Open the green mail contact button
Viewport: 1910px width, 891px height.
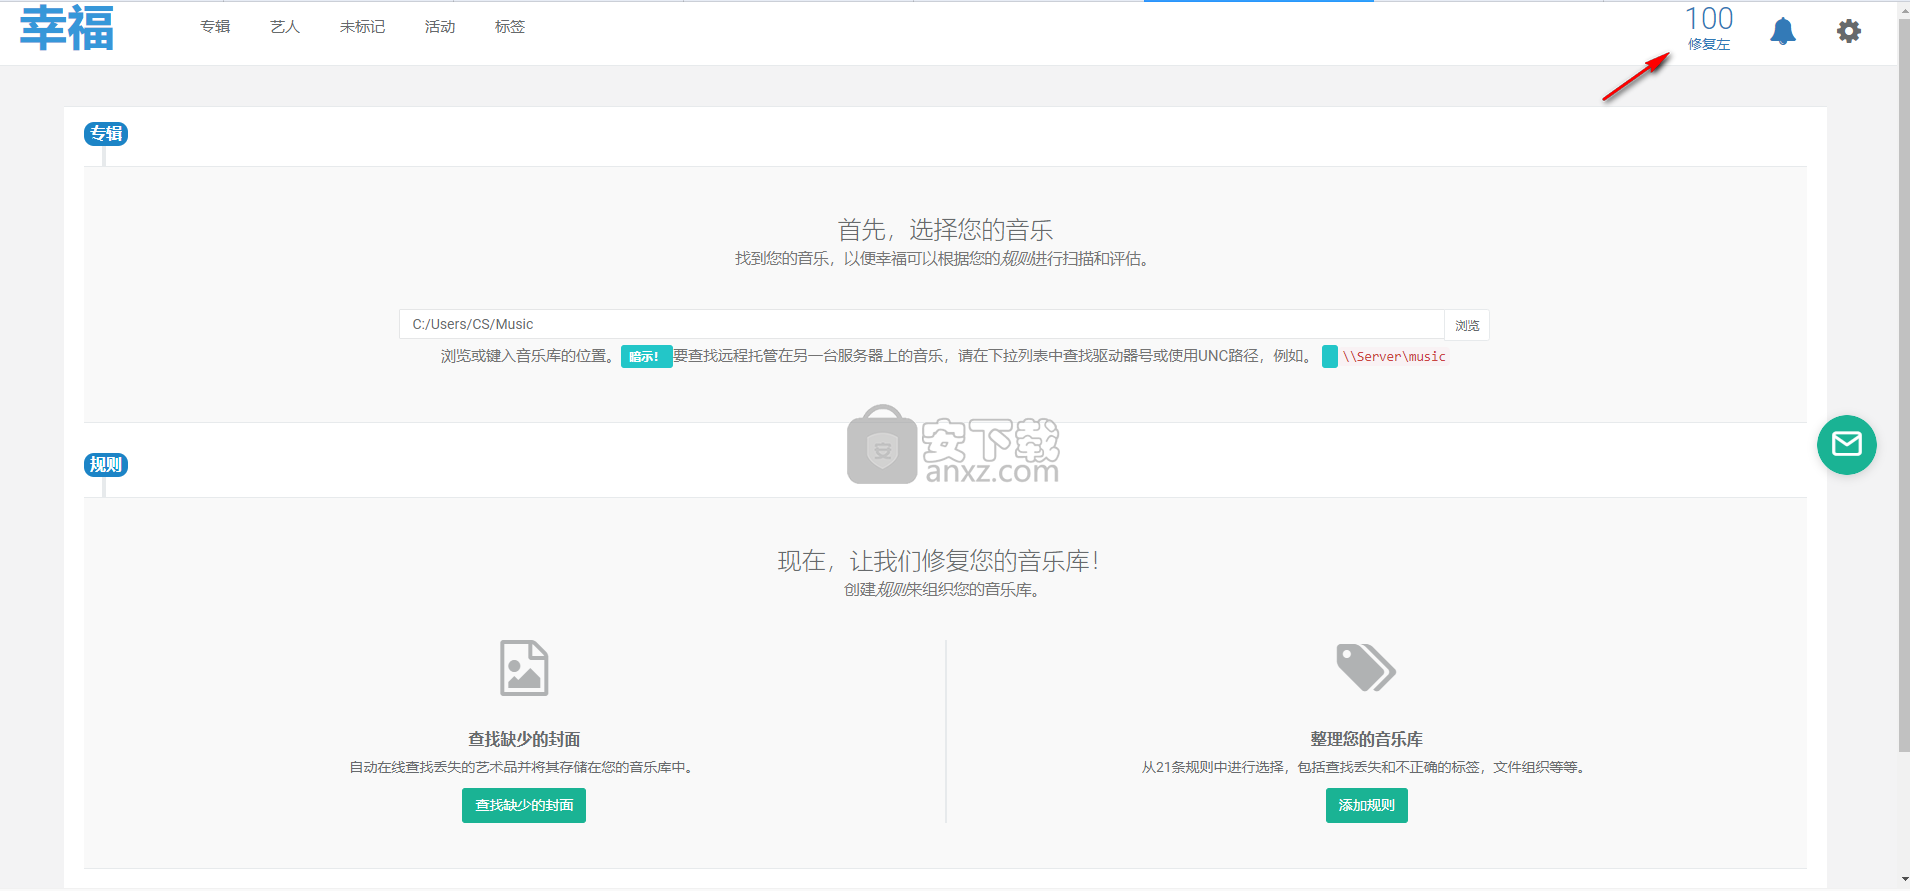(1846, 444)
